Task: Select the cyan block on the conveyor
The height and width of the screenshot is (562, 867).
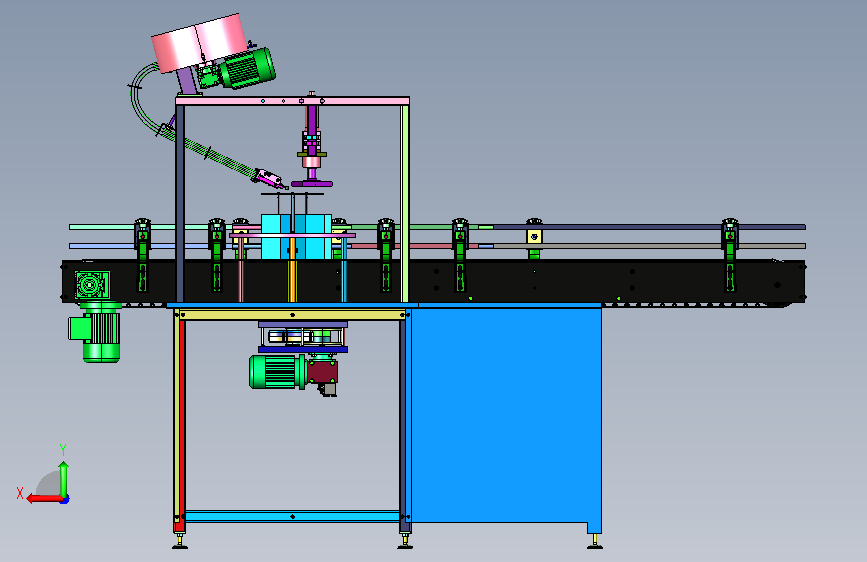Action: 296,237
